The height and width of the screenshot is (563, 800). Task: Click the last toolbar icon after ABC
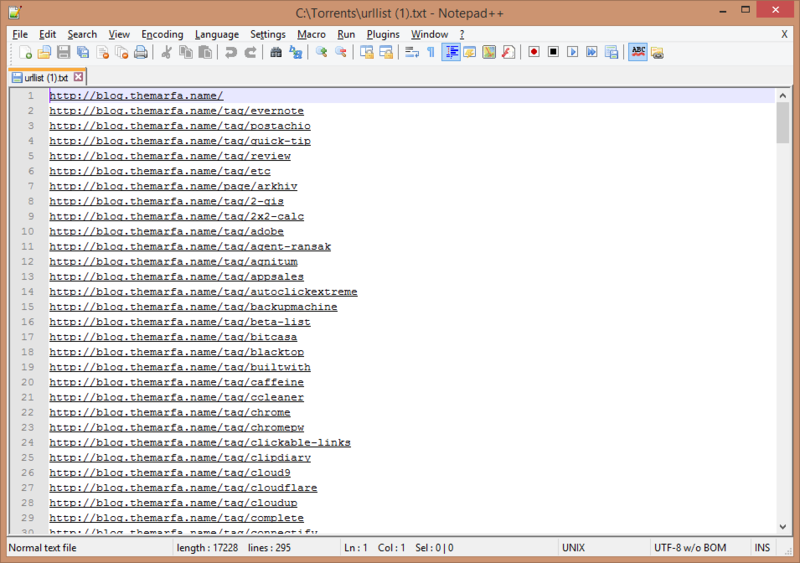(x=657, y=52)
